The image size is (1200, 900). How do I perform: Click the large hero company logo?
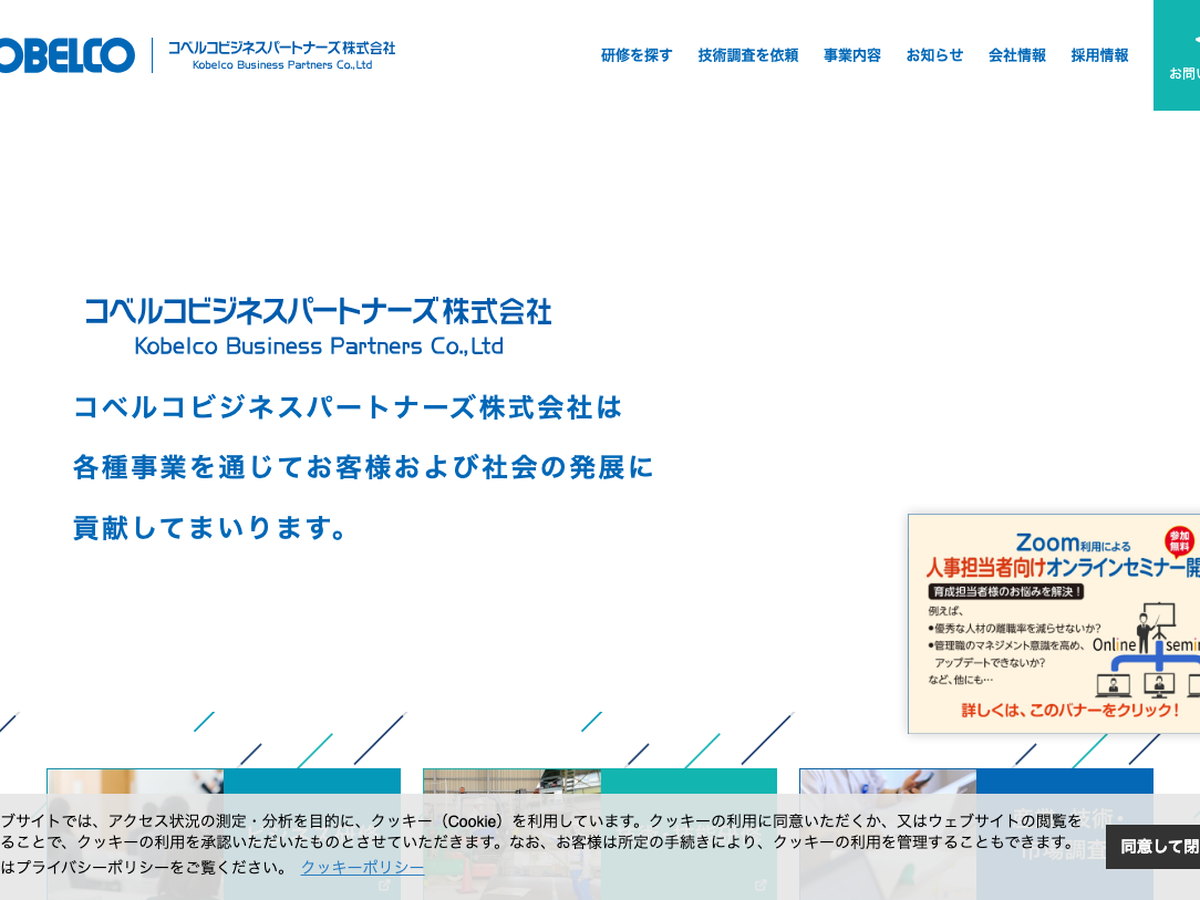coord(318,326)
